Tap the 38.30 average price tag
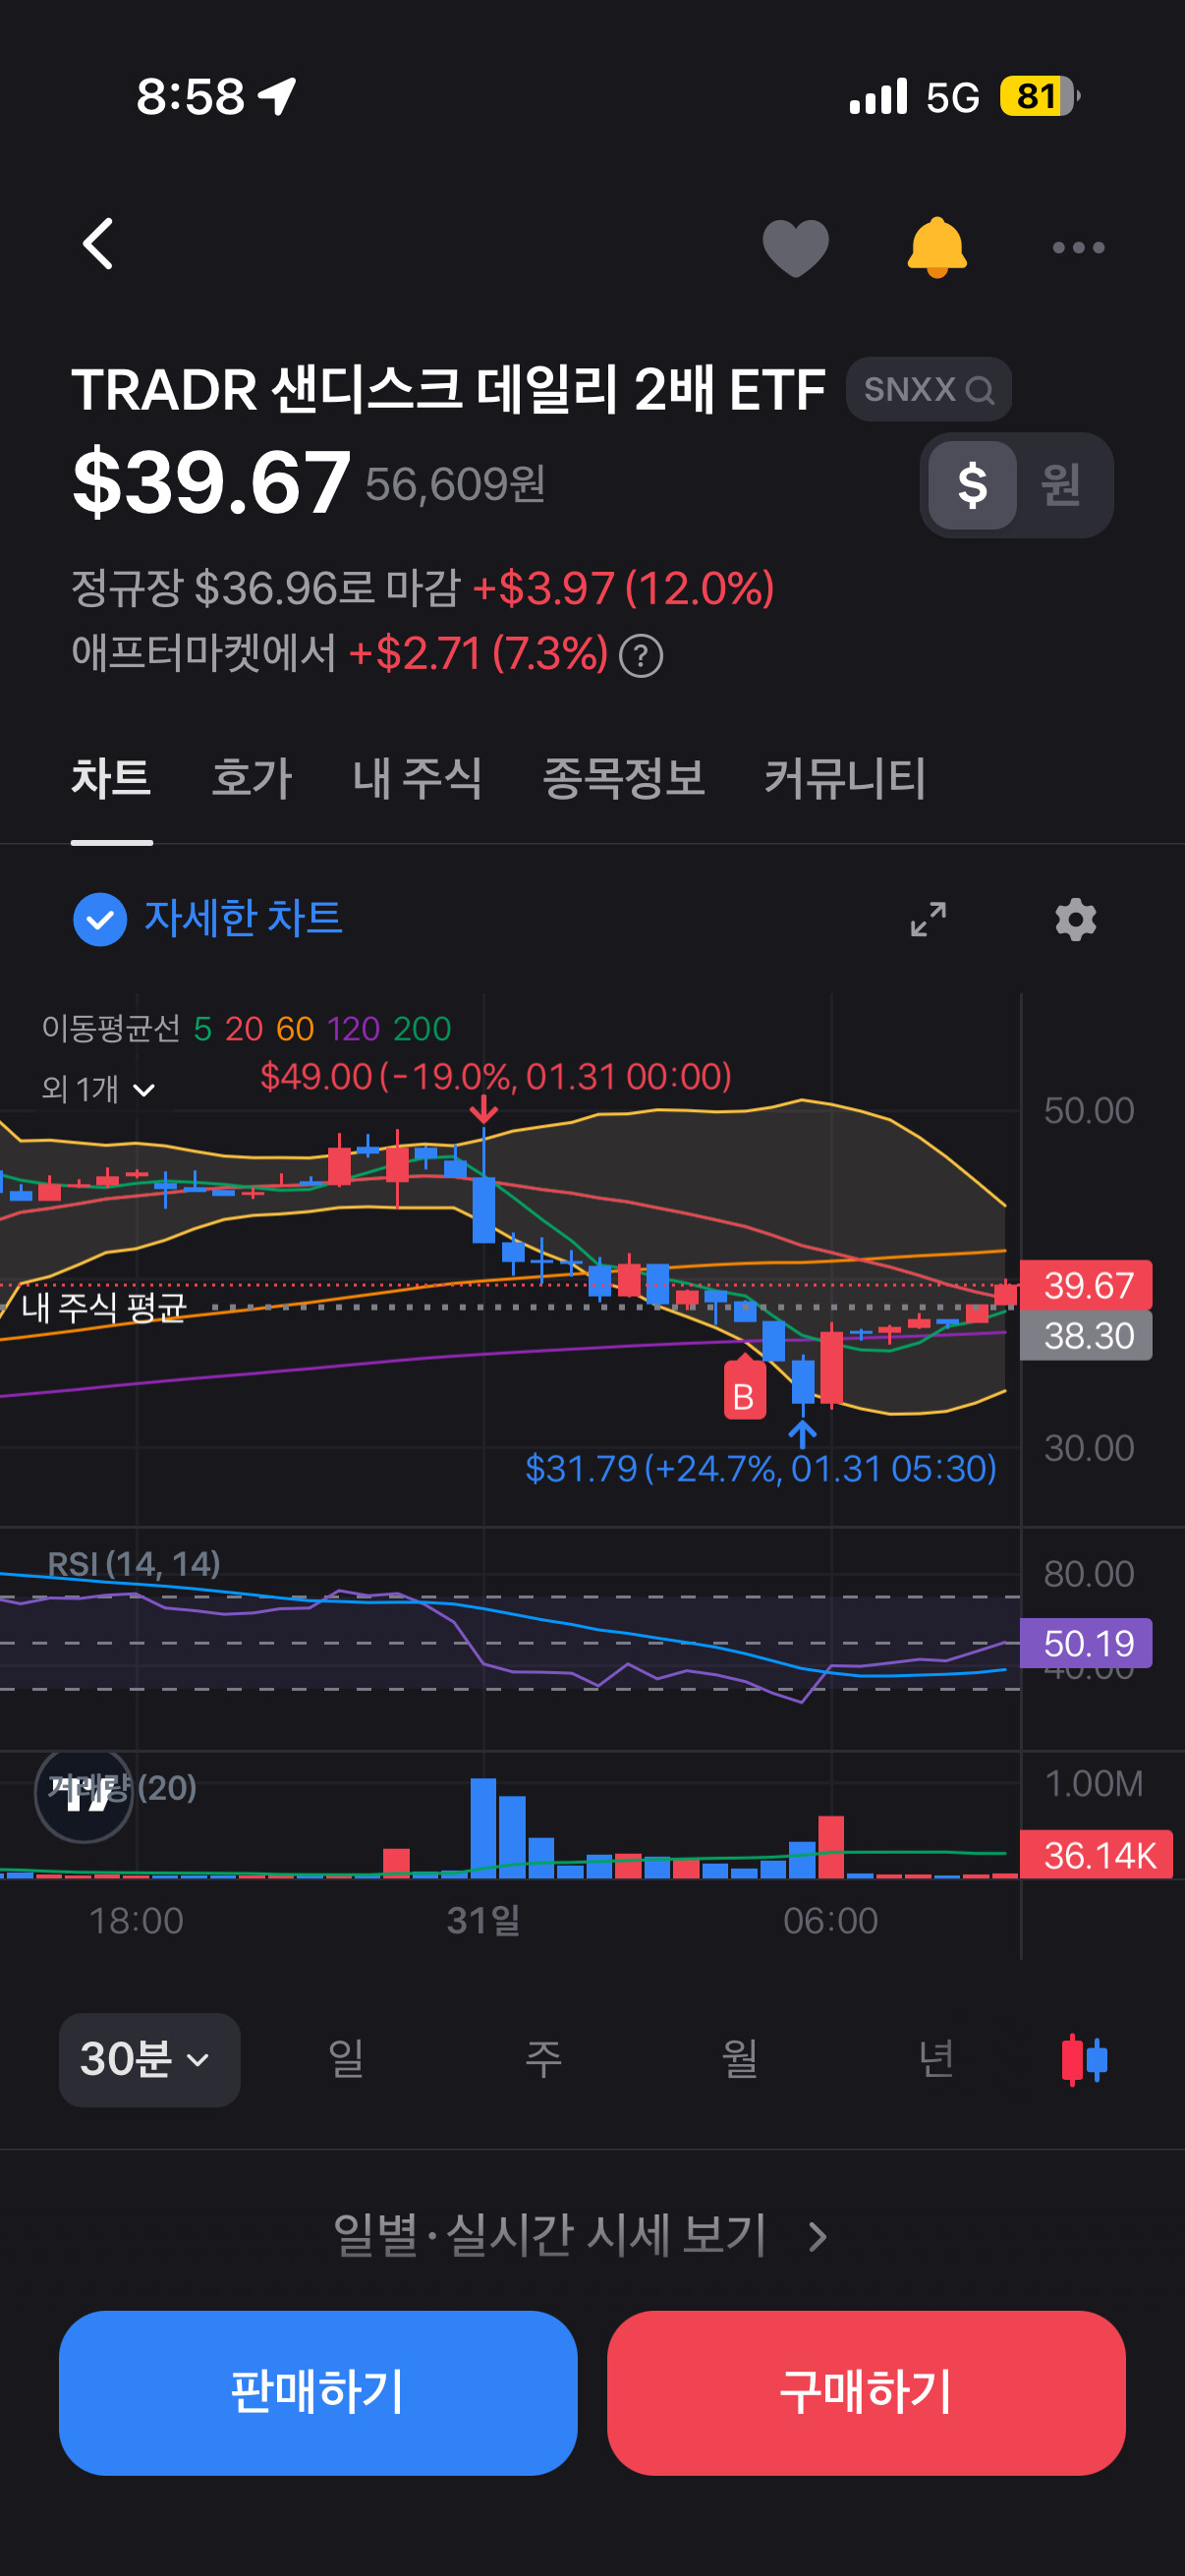This screenshot has width=1185, height=2576. coord(1087,1335)
